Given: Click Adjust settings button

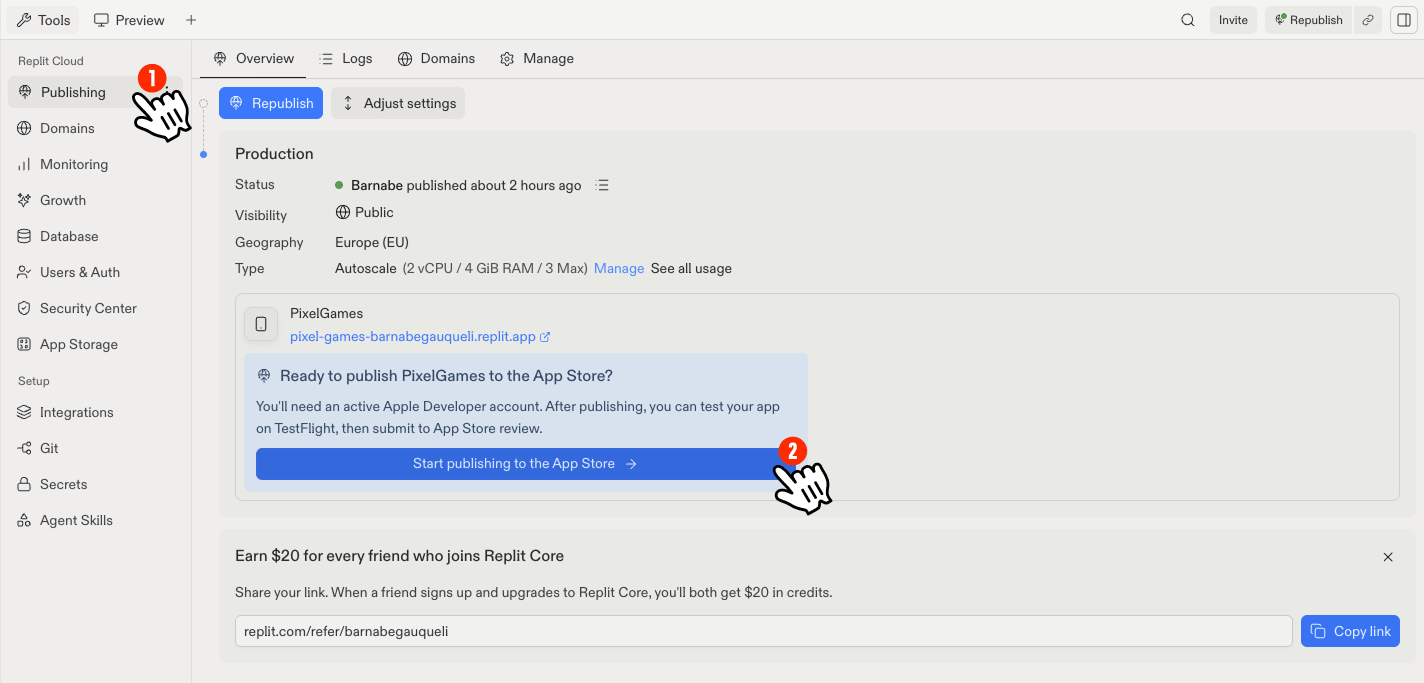Looking at the screenshot, I should [398, 103].
